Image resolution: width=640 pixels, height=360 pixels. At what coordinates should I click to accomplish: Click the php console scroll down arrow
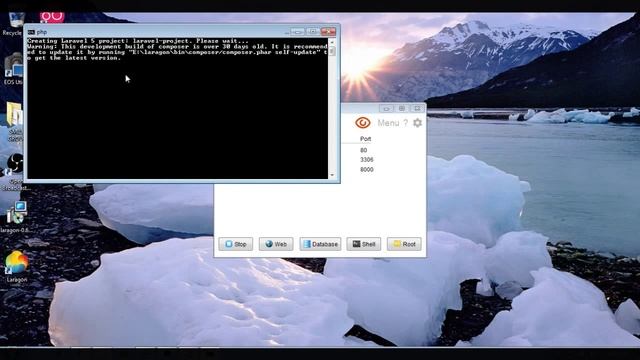coord(332,176)
